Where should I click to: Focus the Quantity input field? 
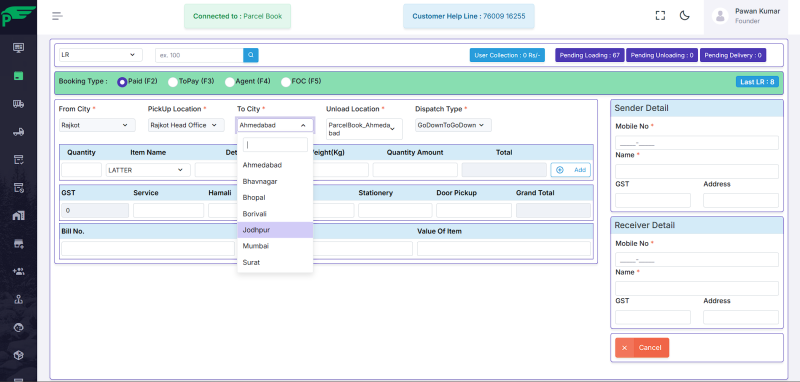81,170
